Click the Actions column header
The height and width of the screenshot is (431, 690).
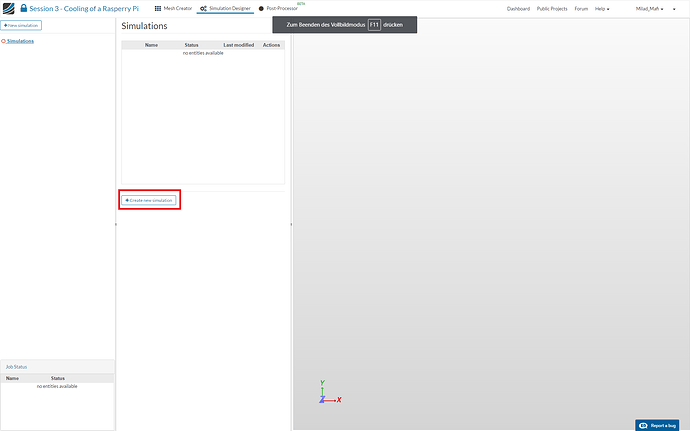(271, 45)
